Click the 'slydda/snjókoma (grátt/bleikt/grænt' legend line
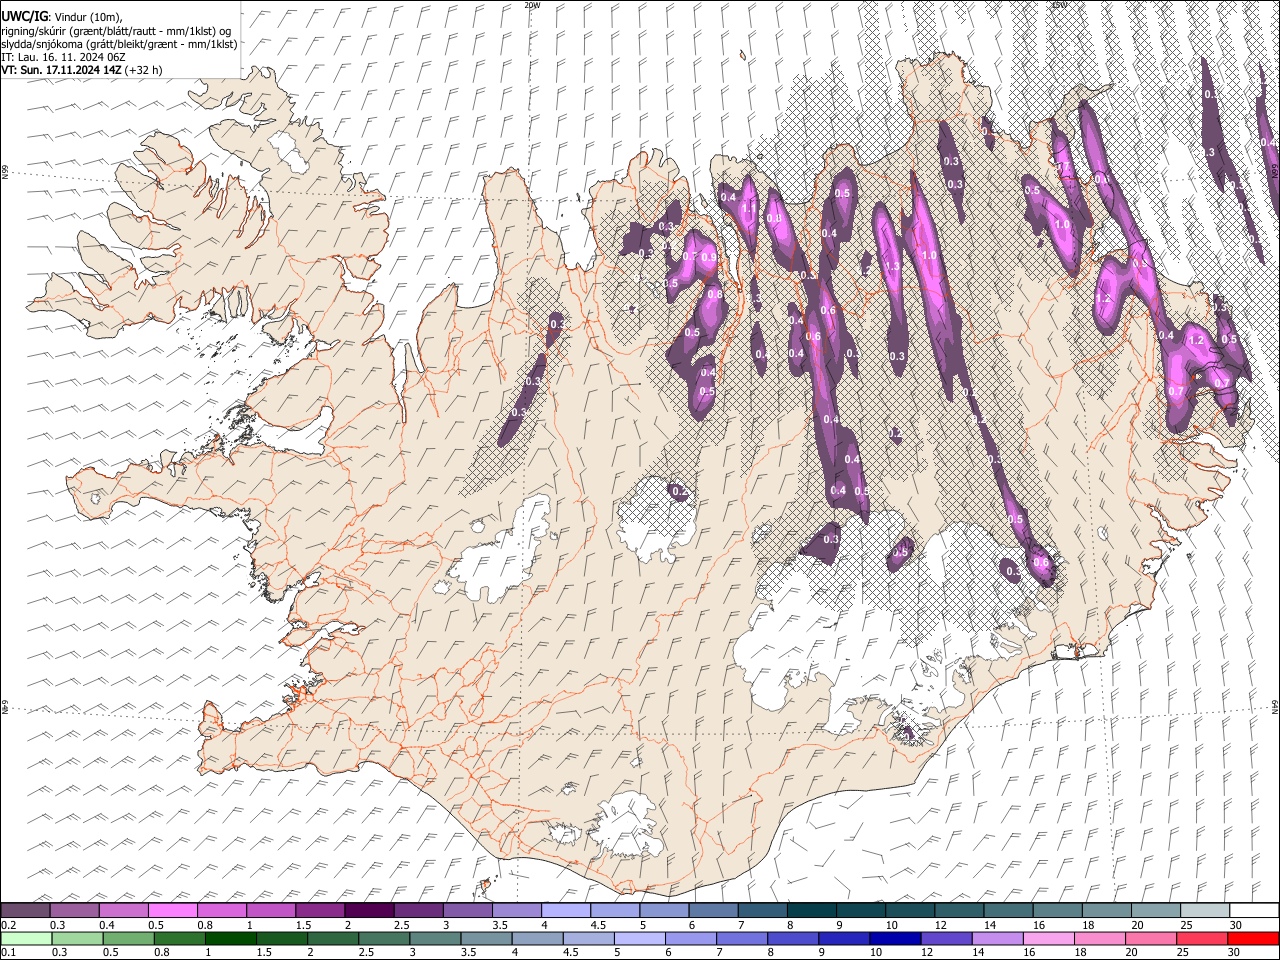 coord(119,44)
